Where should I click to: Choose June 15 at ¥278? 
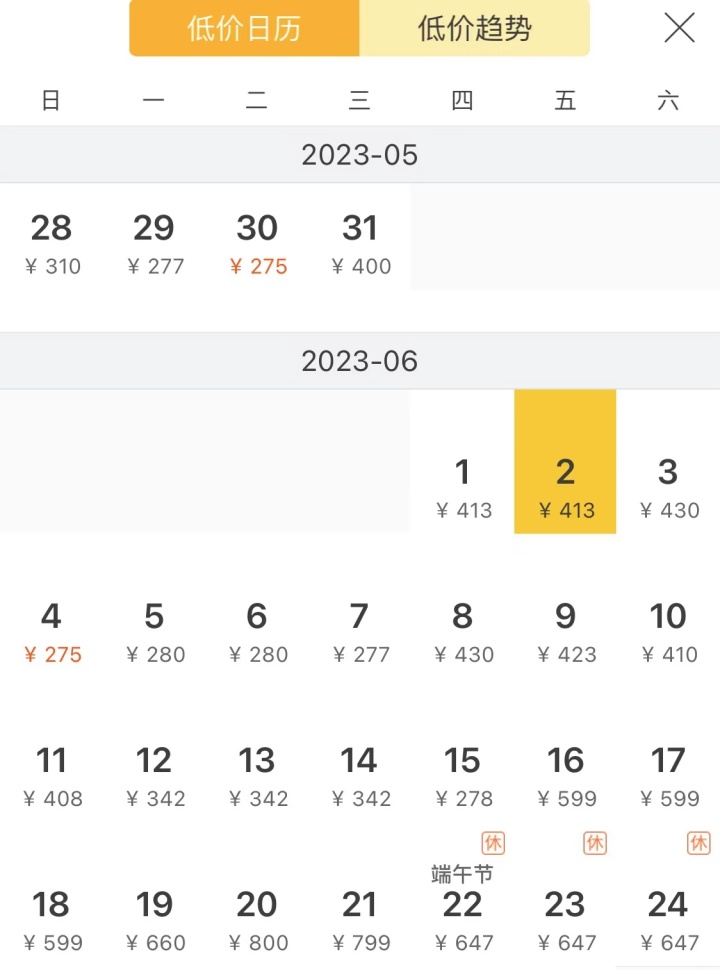point(462,776)
